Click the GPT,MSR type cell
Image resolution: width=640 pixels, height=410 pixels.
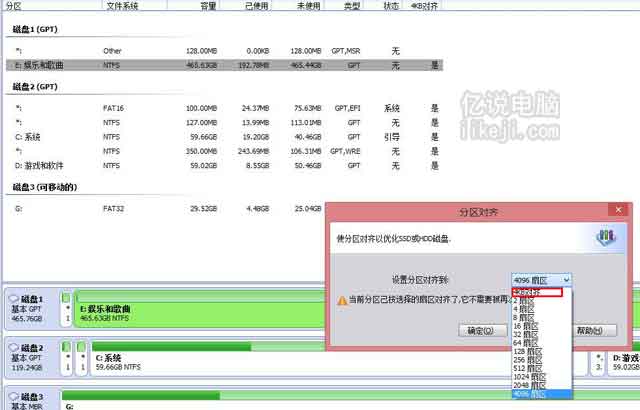pyautogui.click(x=346, y=51)
